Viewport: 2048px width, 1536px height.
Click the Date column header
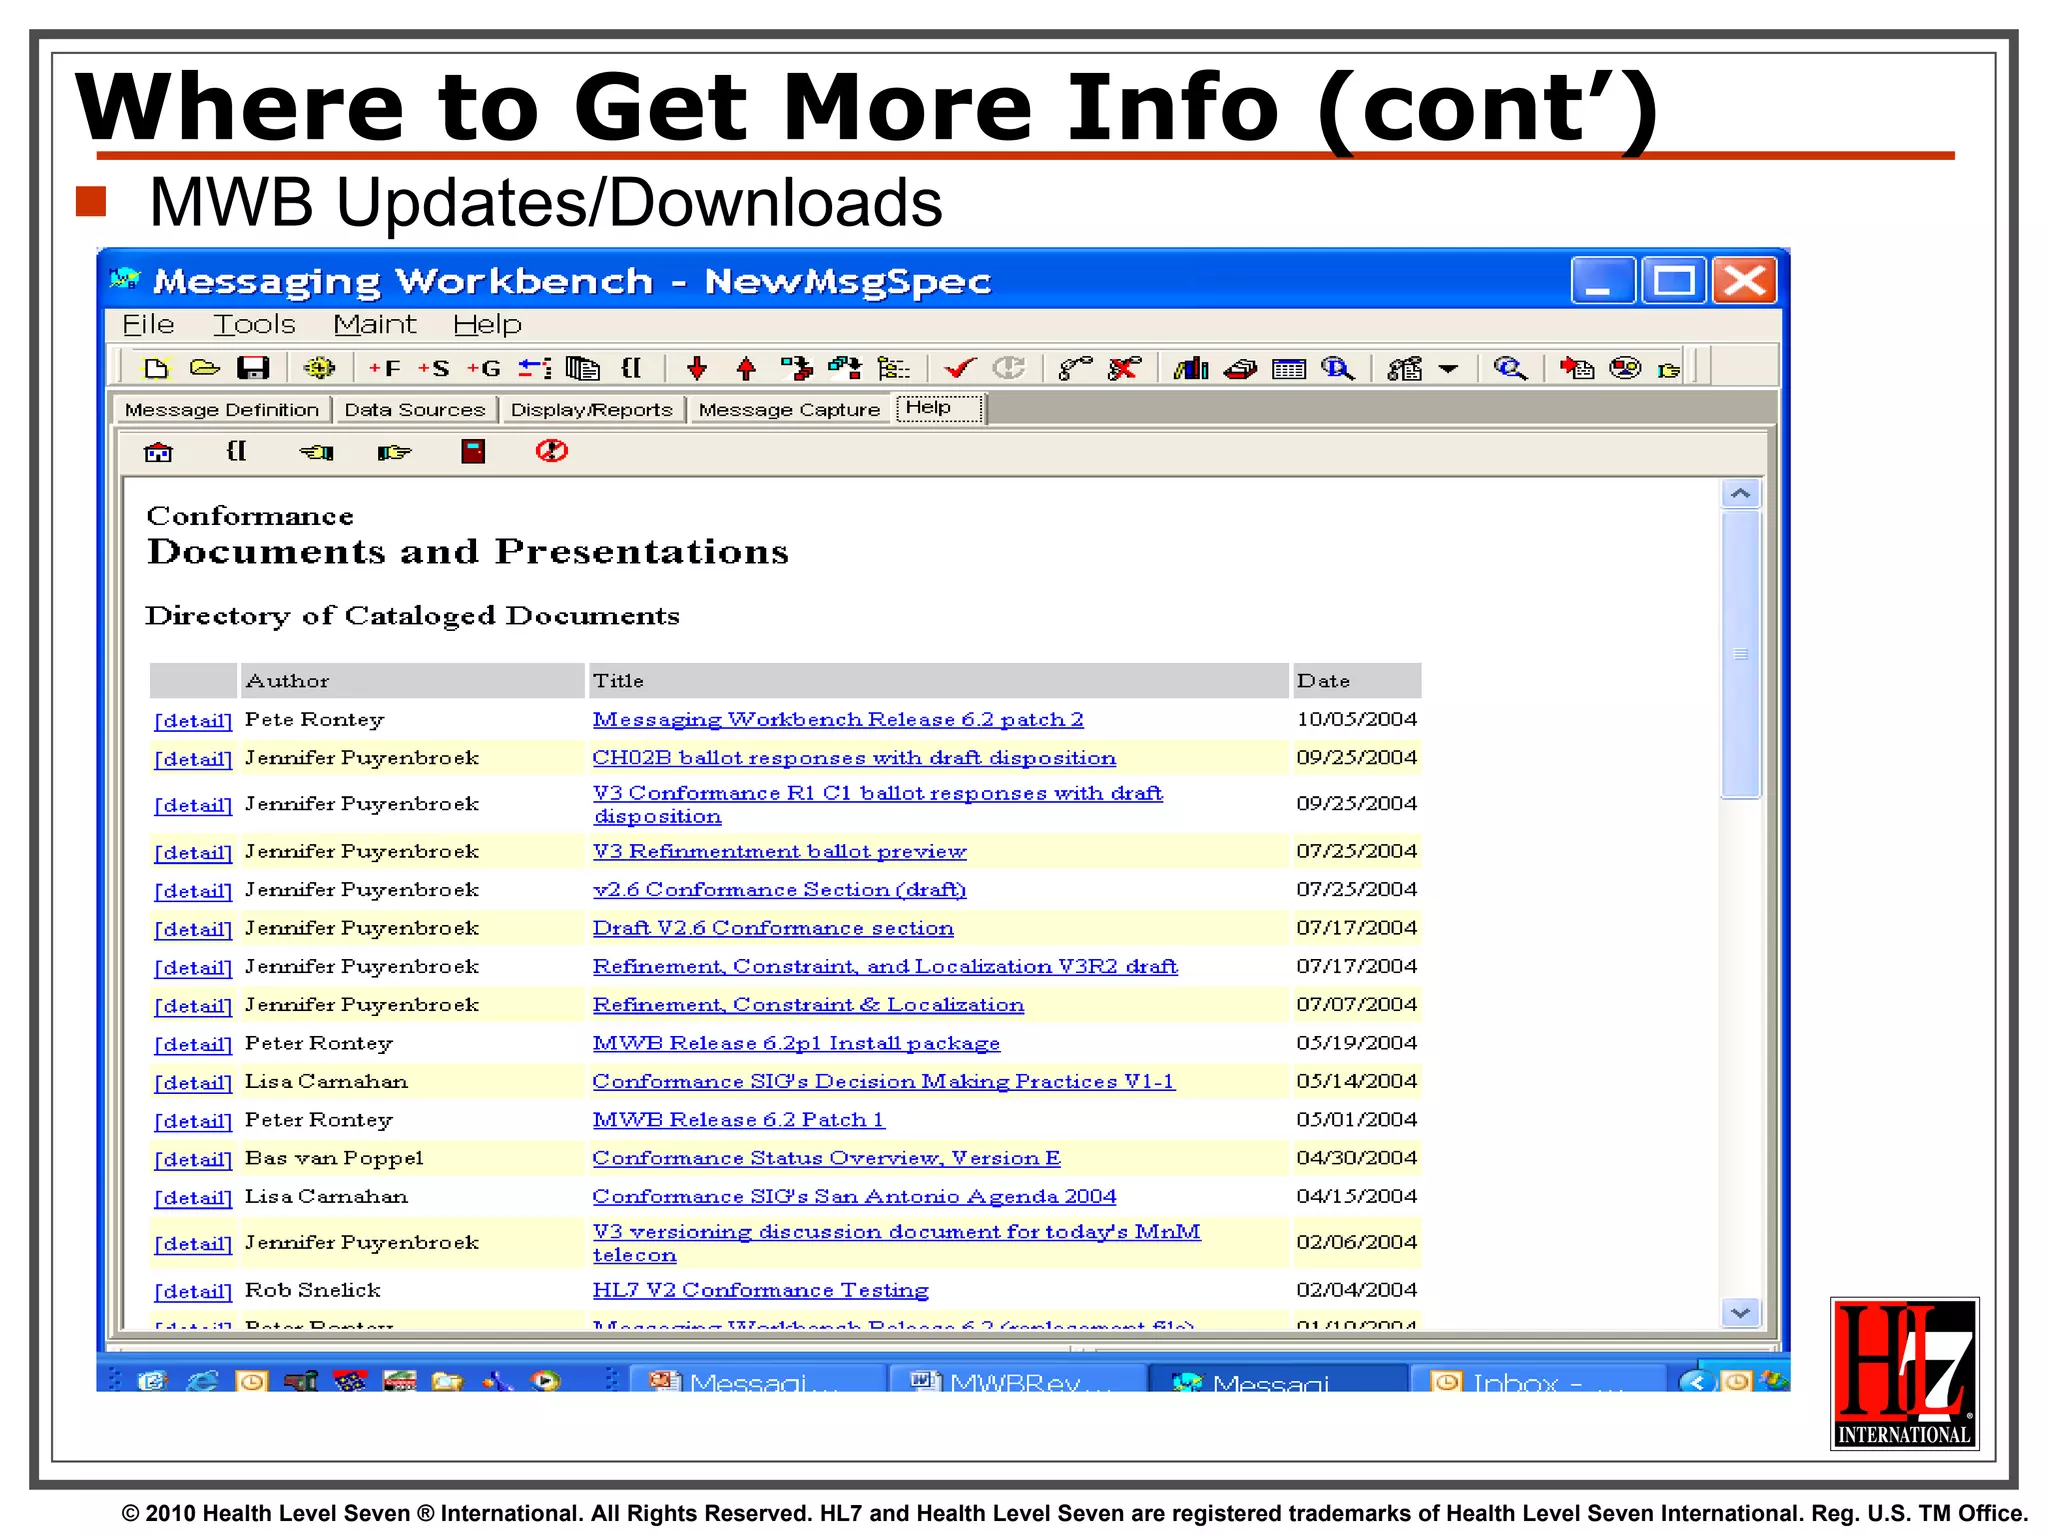tap(1357, 681)
